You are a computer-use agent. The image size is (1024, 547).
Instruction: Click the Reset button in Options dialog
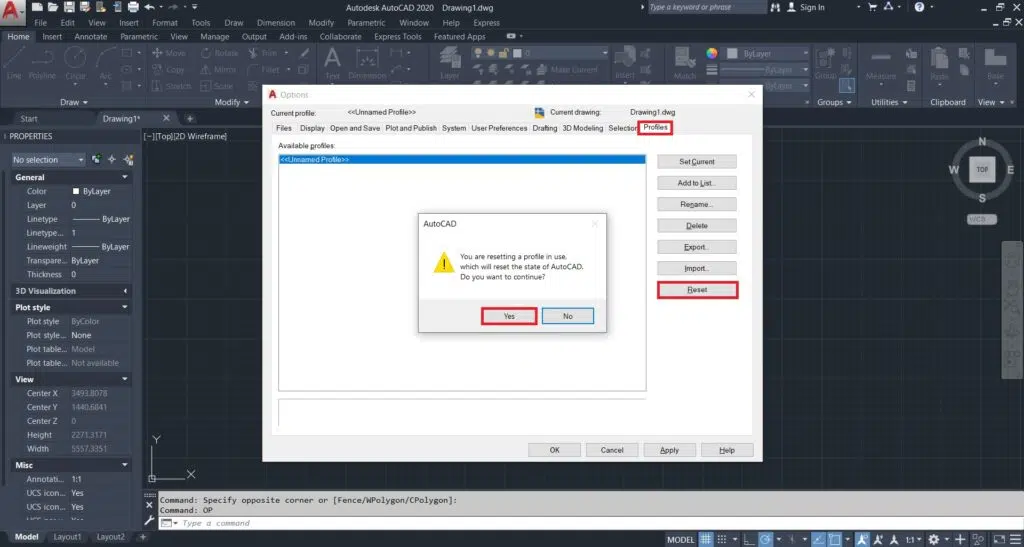point(697,290)
